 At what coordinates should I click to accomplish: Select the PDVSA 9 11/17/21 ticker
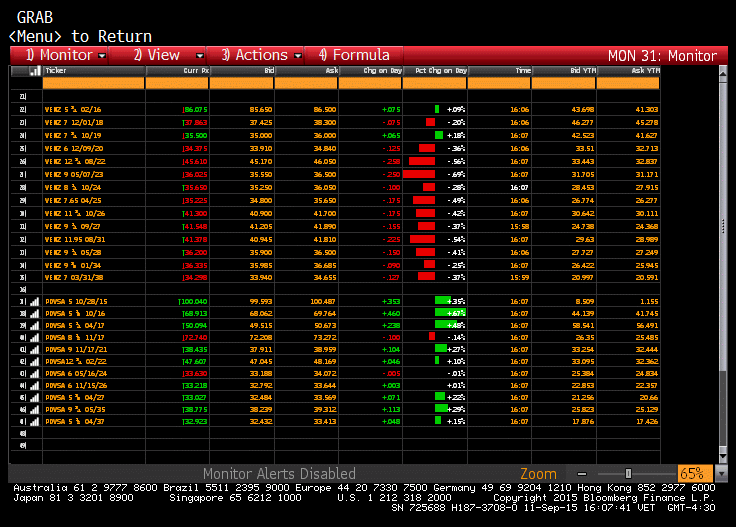pos(77,350)
